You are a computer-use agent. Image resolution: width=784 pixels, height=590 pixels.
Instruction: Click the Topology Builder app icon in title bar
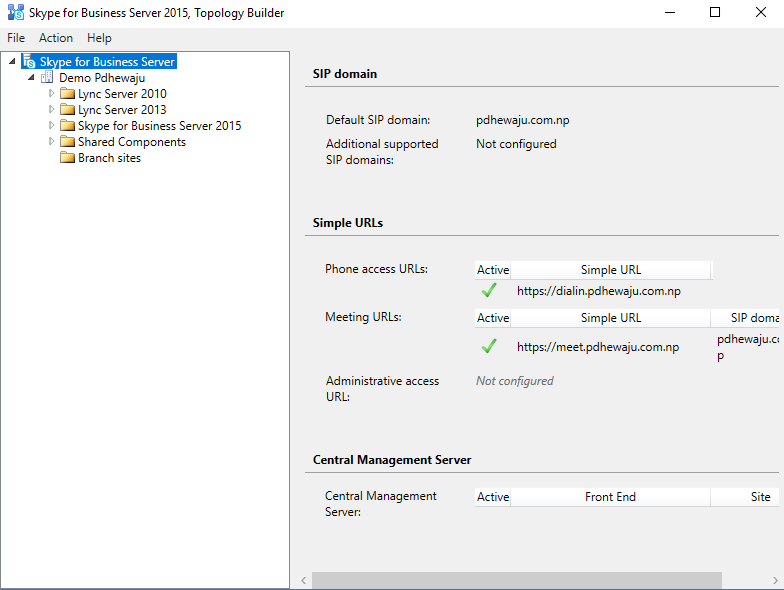click(16, 12)
